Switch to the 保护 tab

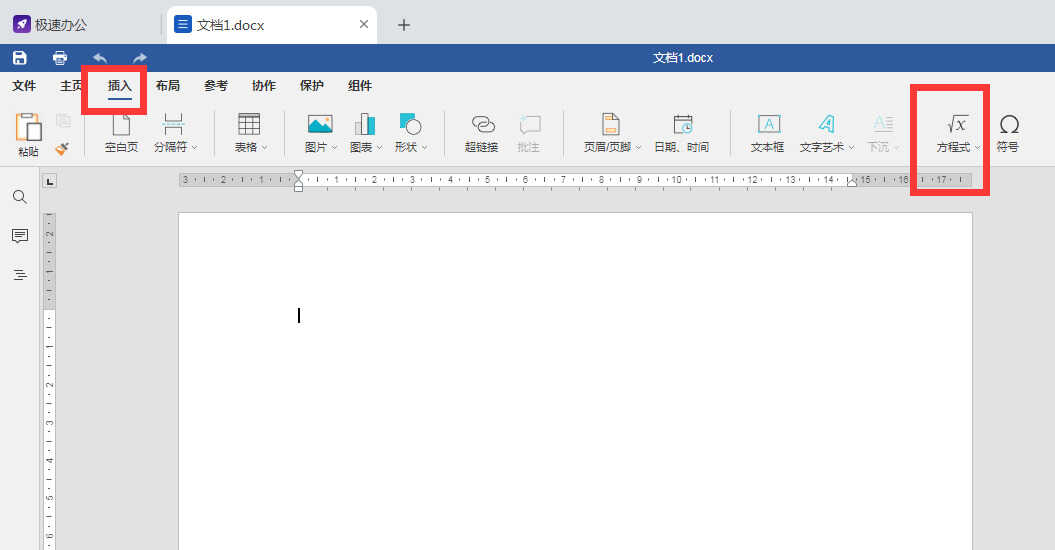[312, 86]
